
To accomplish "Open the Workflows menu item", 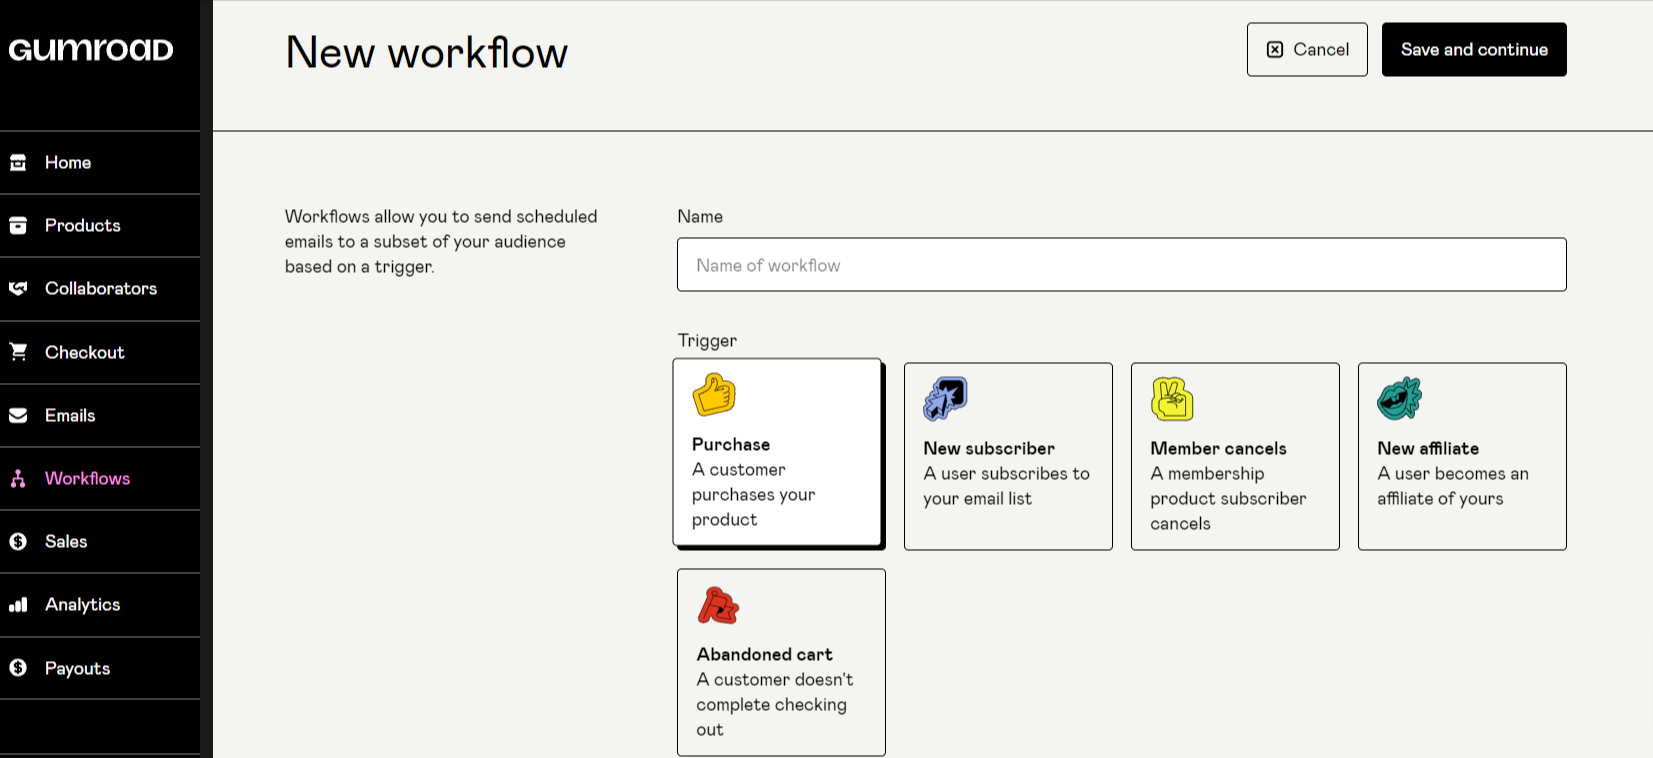I will coord(87,479).
